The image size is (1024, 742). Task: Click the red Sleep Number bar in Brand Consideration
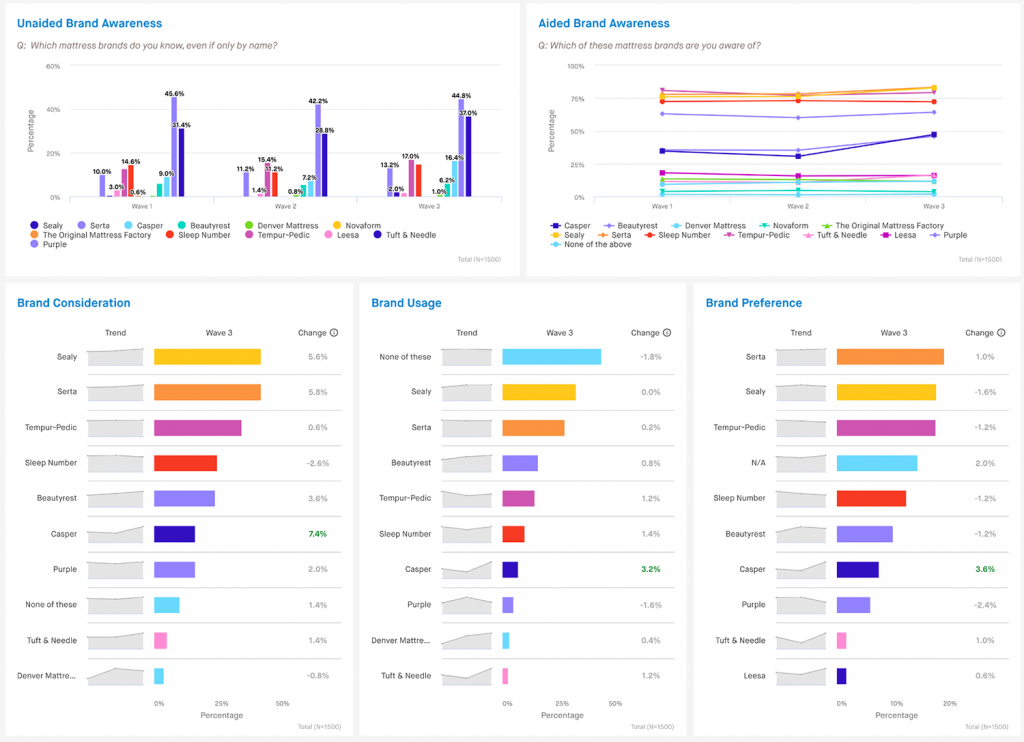(185, 463)
